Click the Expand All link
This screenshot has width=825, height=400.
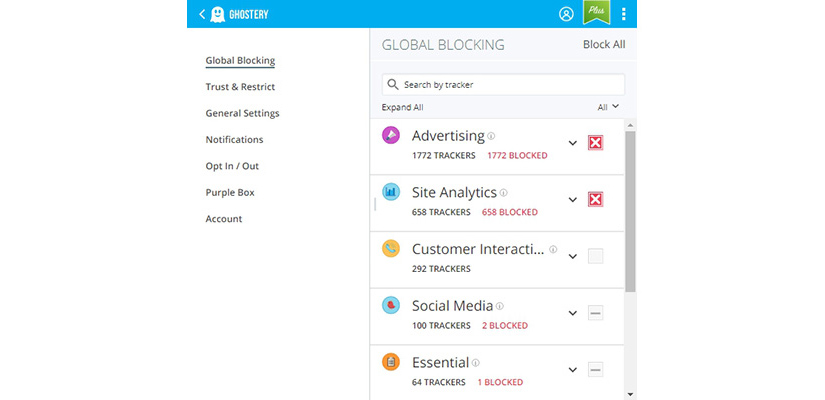click(x=403, y=107)
